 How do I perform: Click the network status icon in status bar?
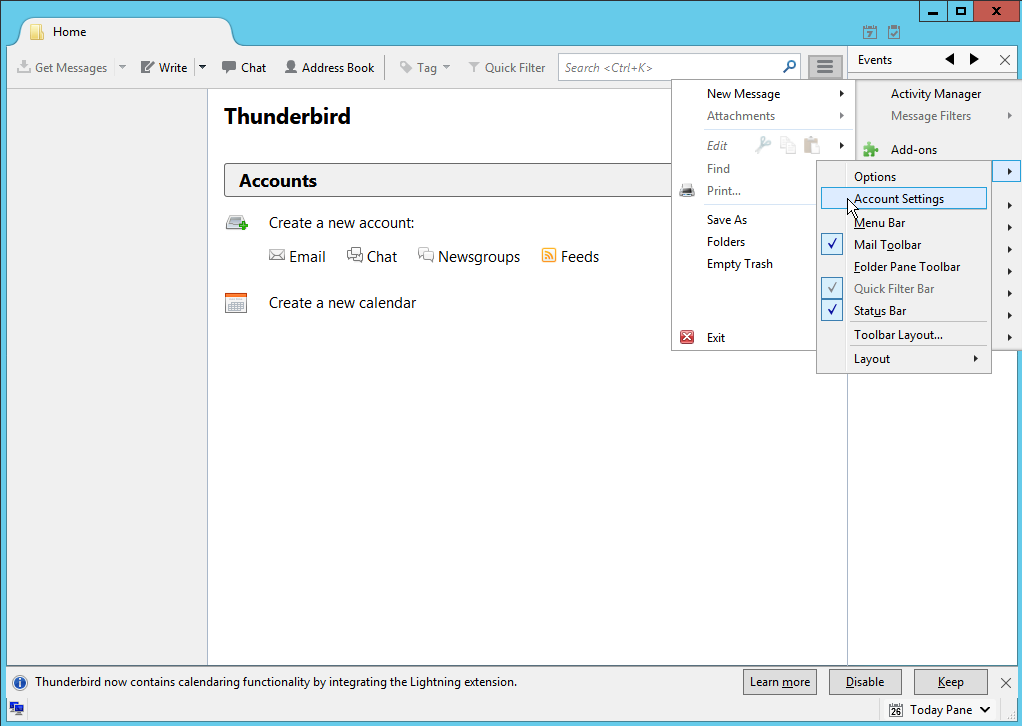click(17, 708)
